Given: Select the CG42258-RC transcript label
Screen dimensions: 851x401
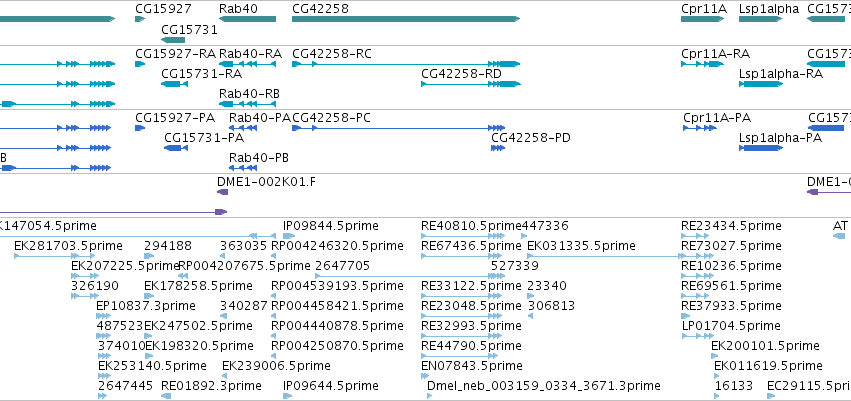Looking at the screenshot, I should tap(332, 54).
